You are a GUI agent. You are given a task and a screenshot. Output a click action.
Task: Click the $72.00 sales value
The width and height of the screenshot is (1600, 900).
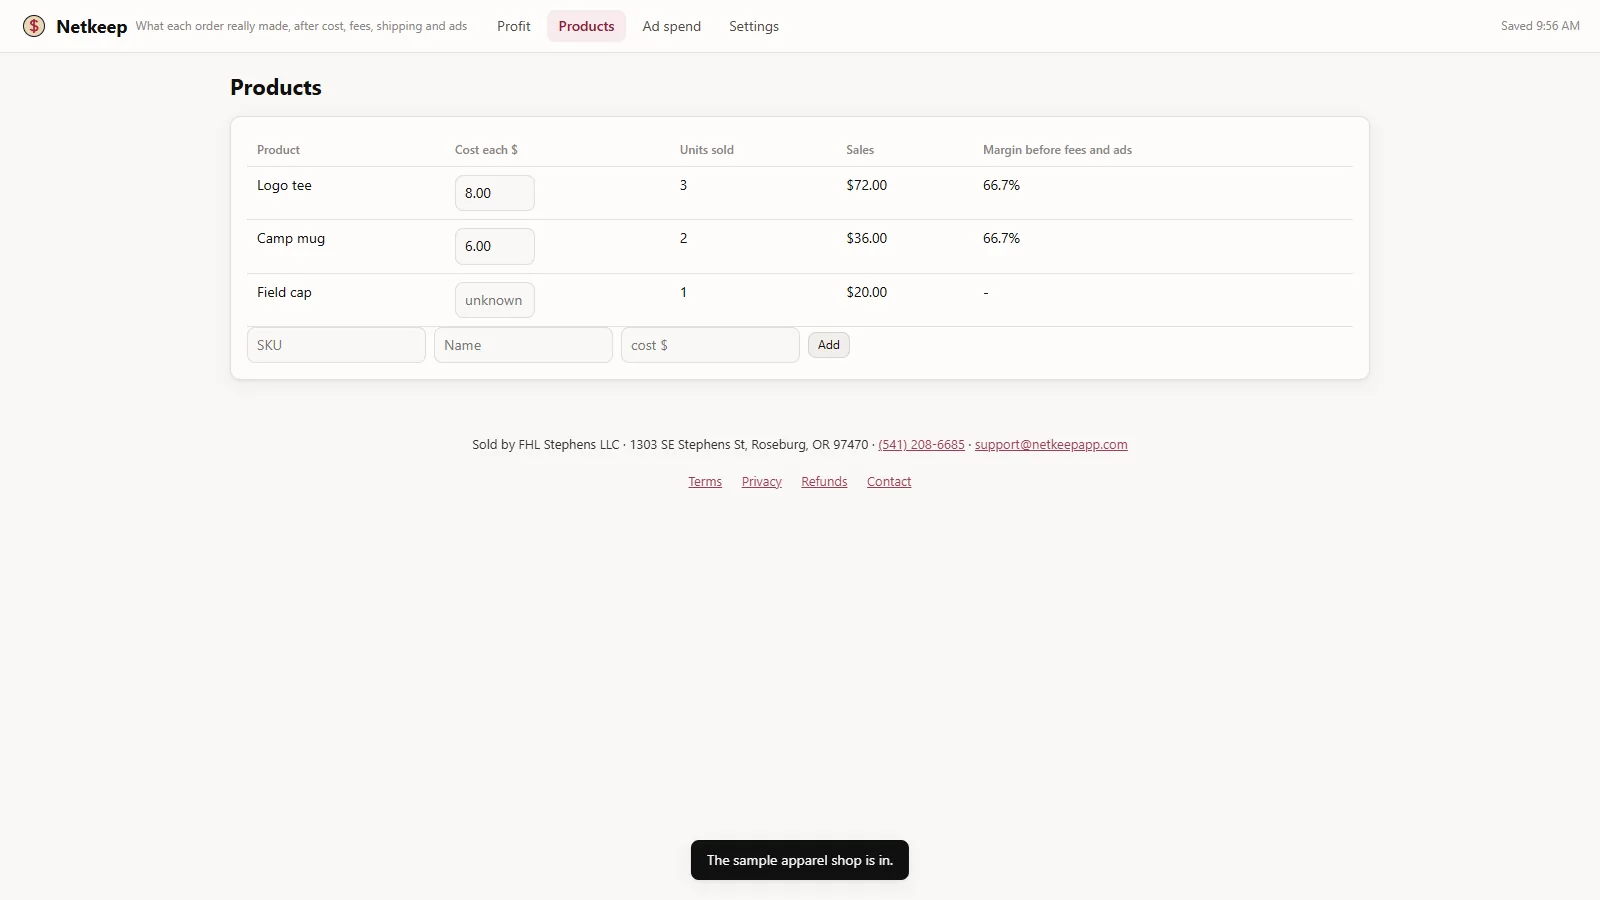tap(866, 186)
